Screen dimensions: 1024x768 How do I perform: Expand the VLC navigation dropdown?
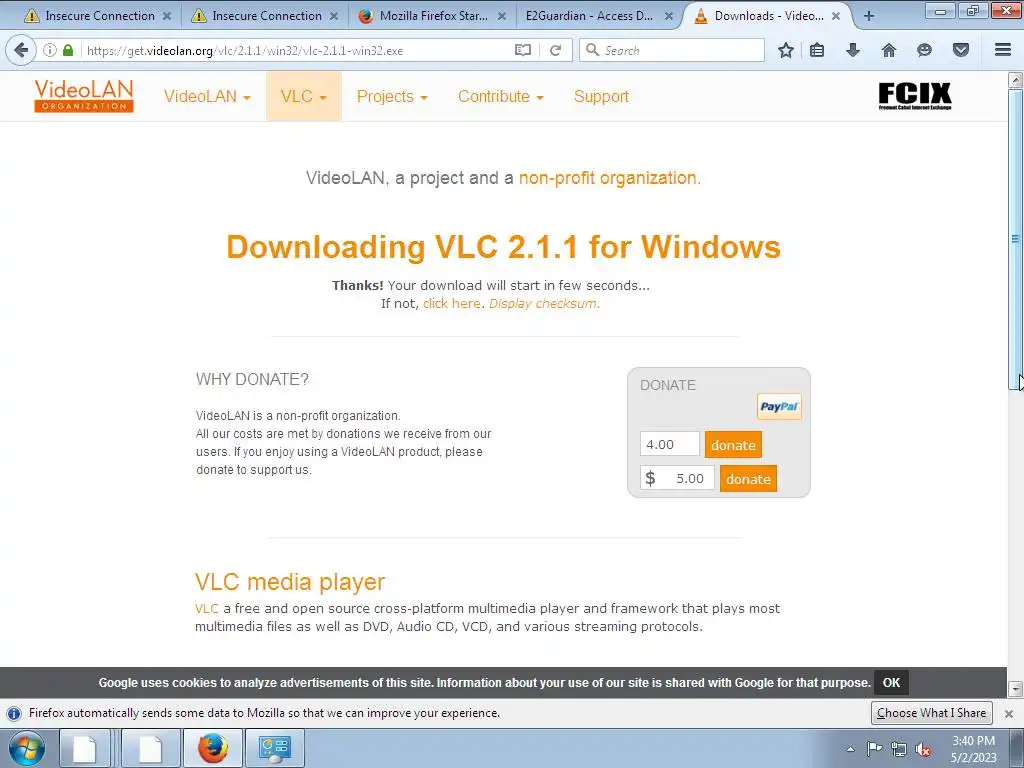304,96
